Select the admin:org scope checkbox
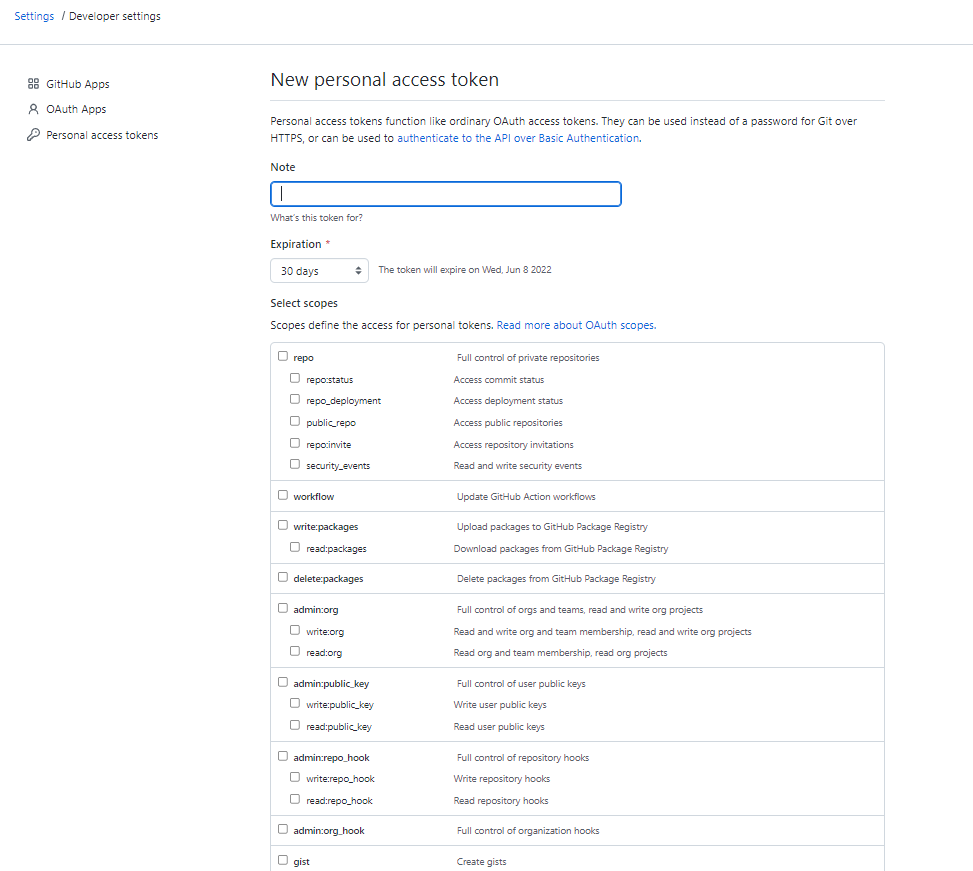The height and width of the screenshot is (871, 973). pos(283,608)
